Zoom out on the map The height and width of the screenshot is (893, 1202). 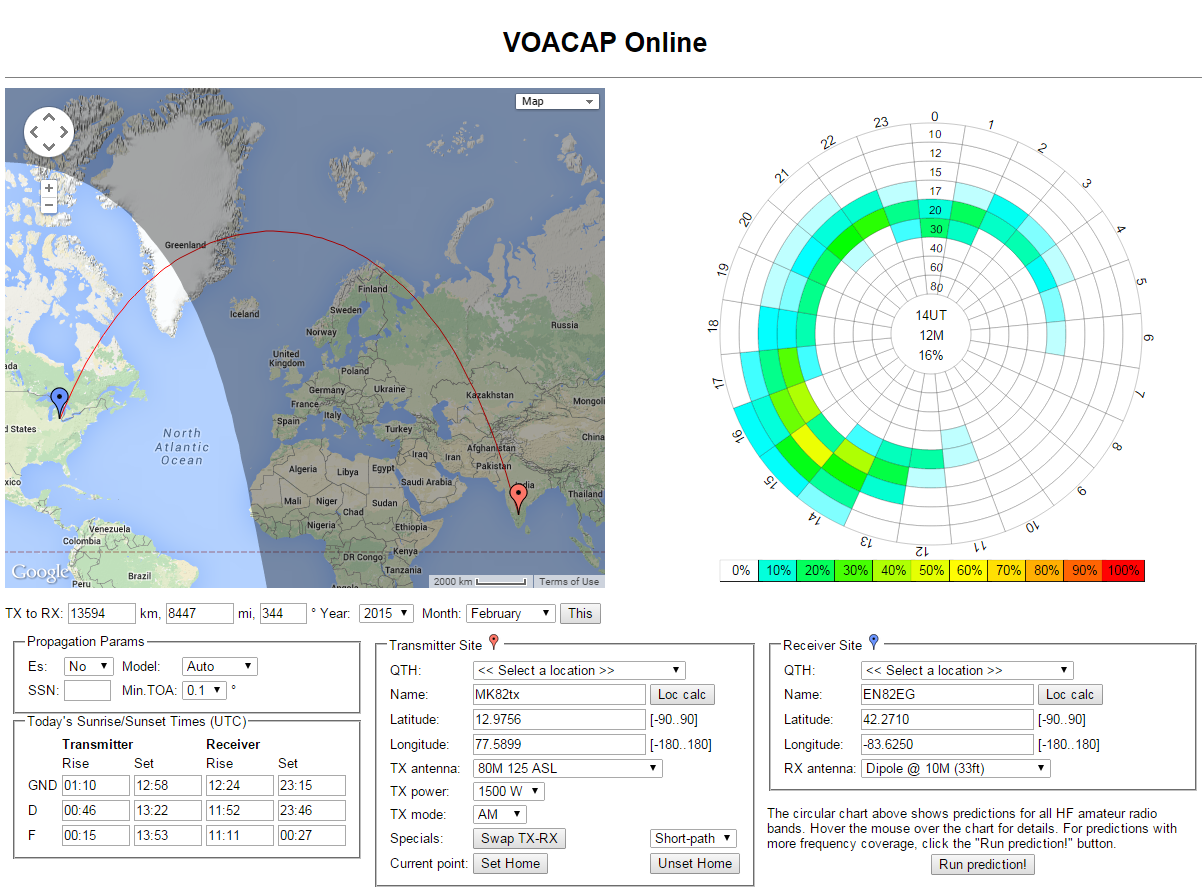[x=49, y=205]
